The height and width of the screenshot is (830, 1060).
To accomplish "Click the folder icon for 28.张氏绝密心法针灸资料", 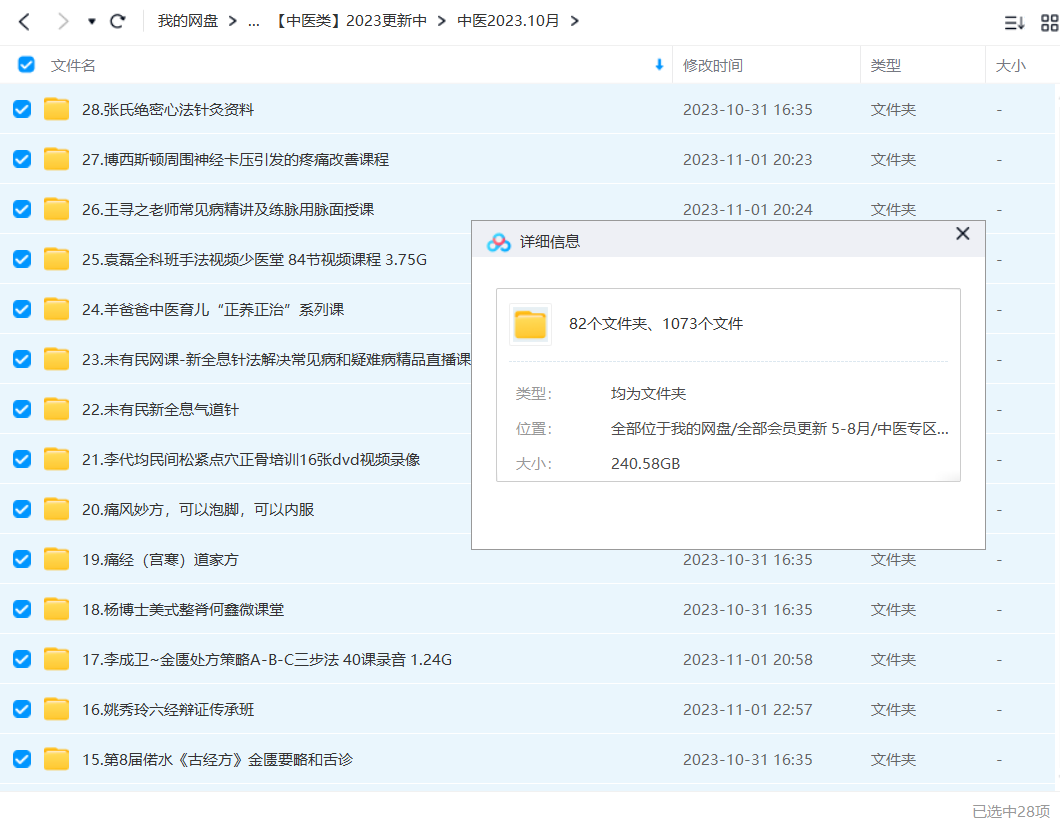I will click(x=57, y=110).
